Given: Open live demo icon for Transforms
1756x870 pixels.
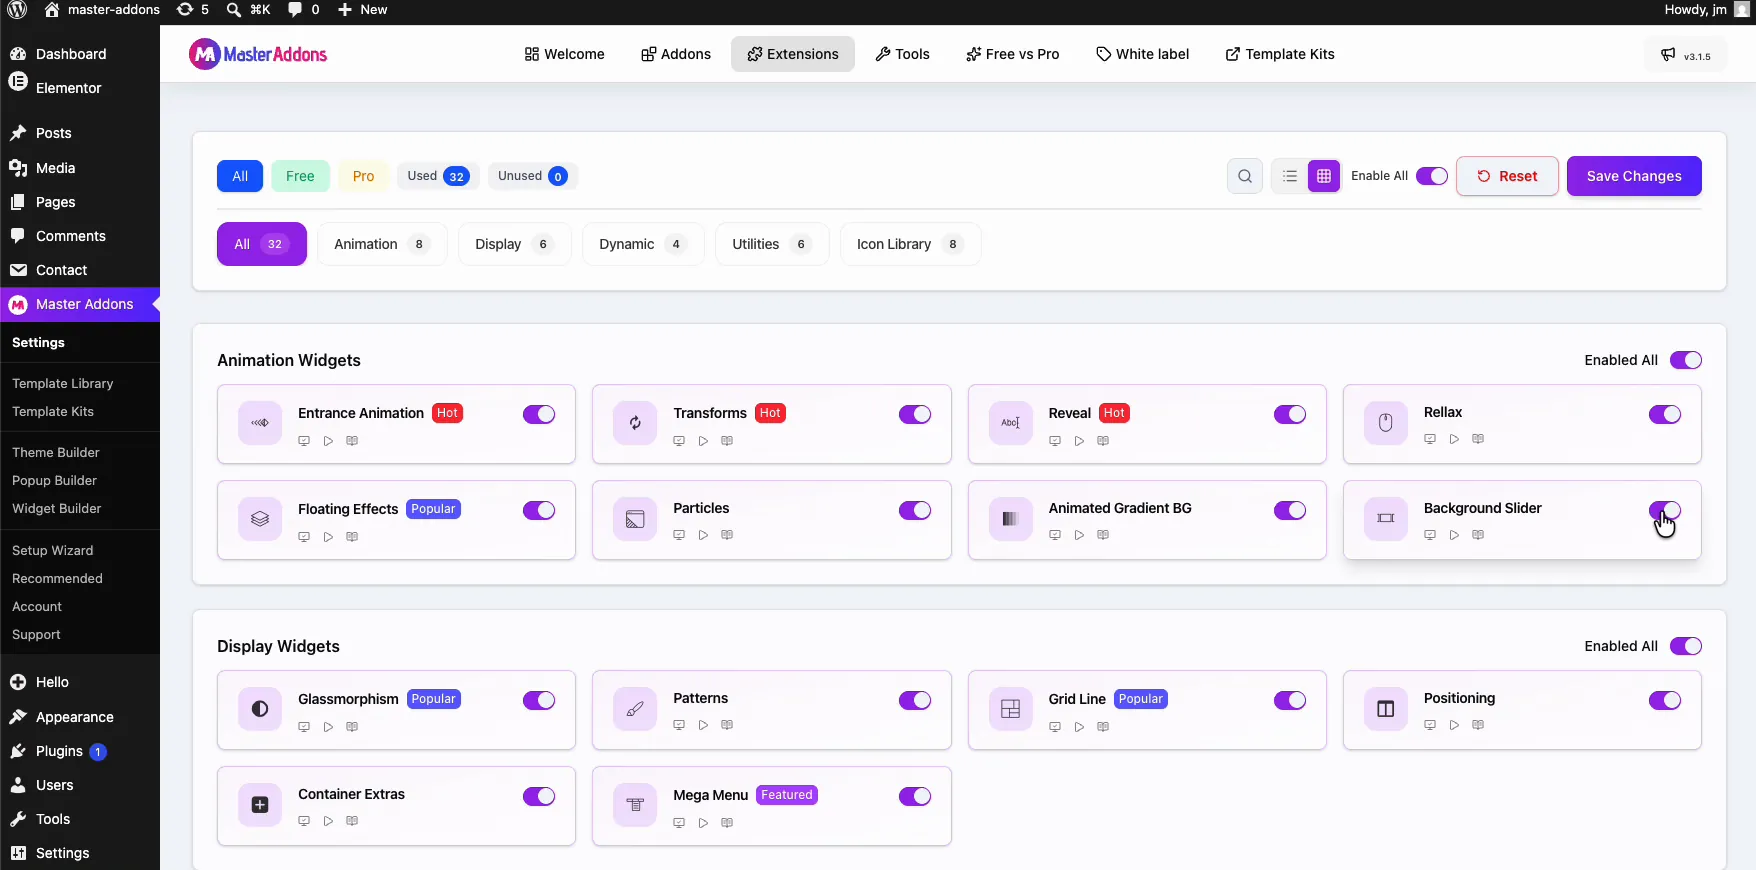Looking at the screenshot, I should (x=679, y=441).
